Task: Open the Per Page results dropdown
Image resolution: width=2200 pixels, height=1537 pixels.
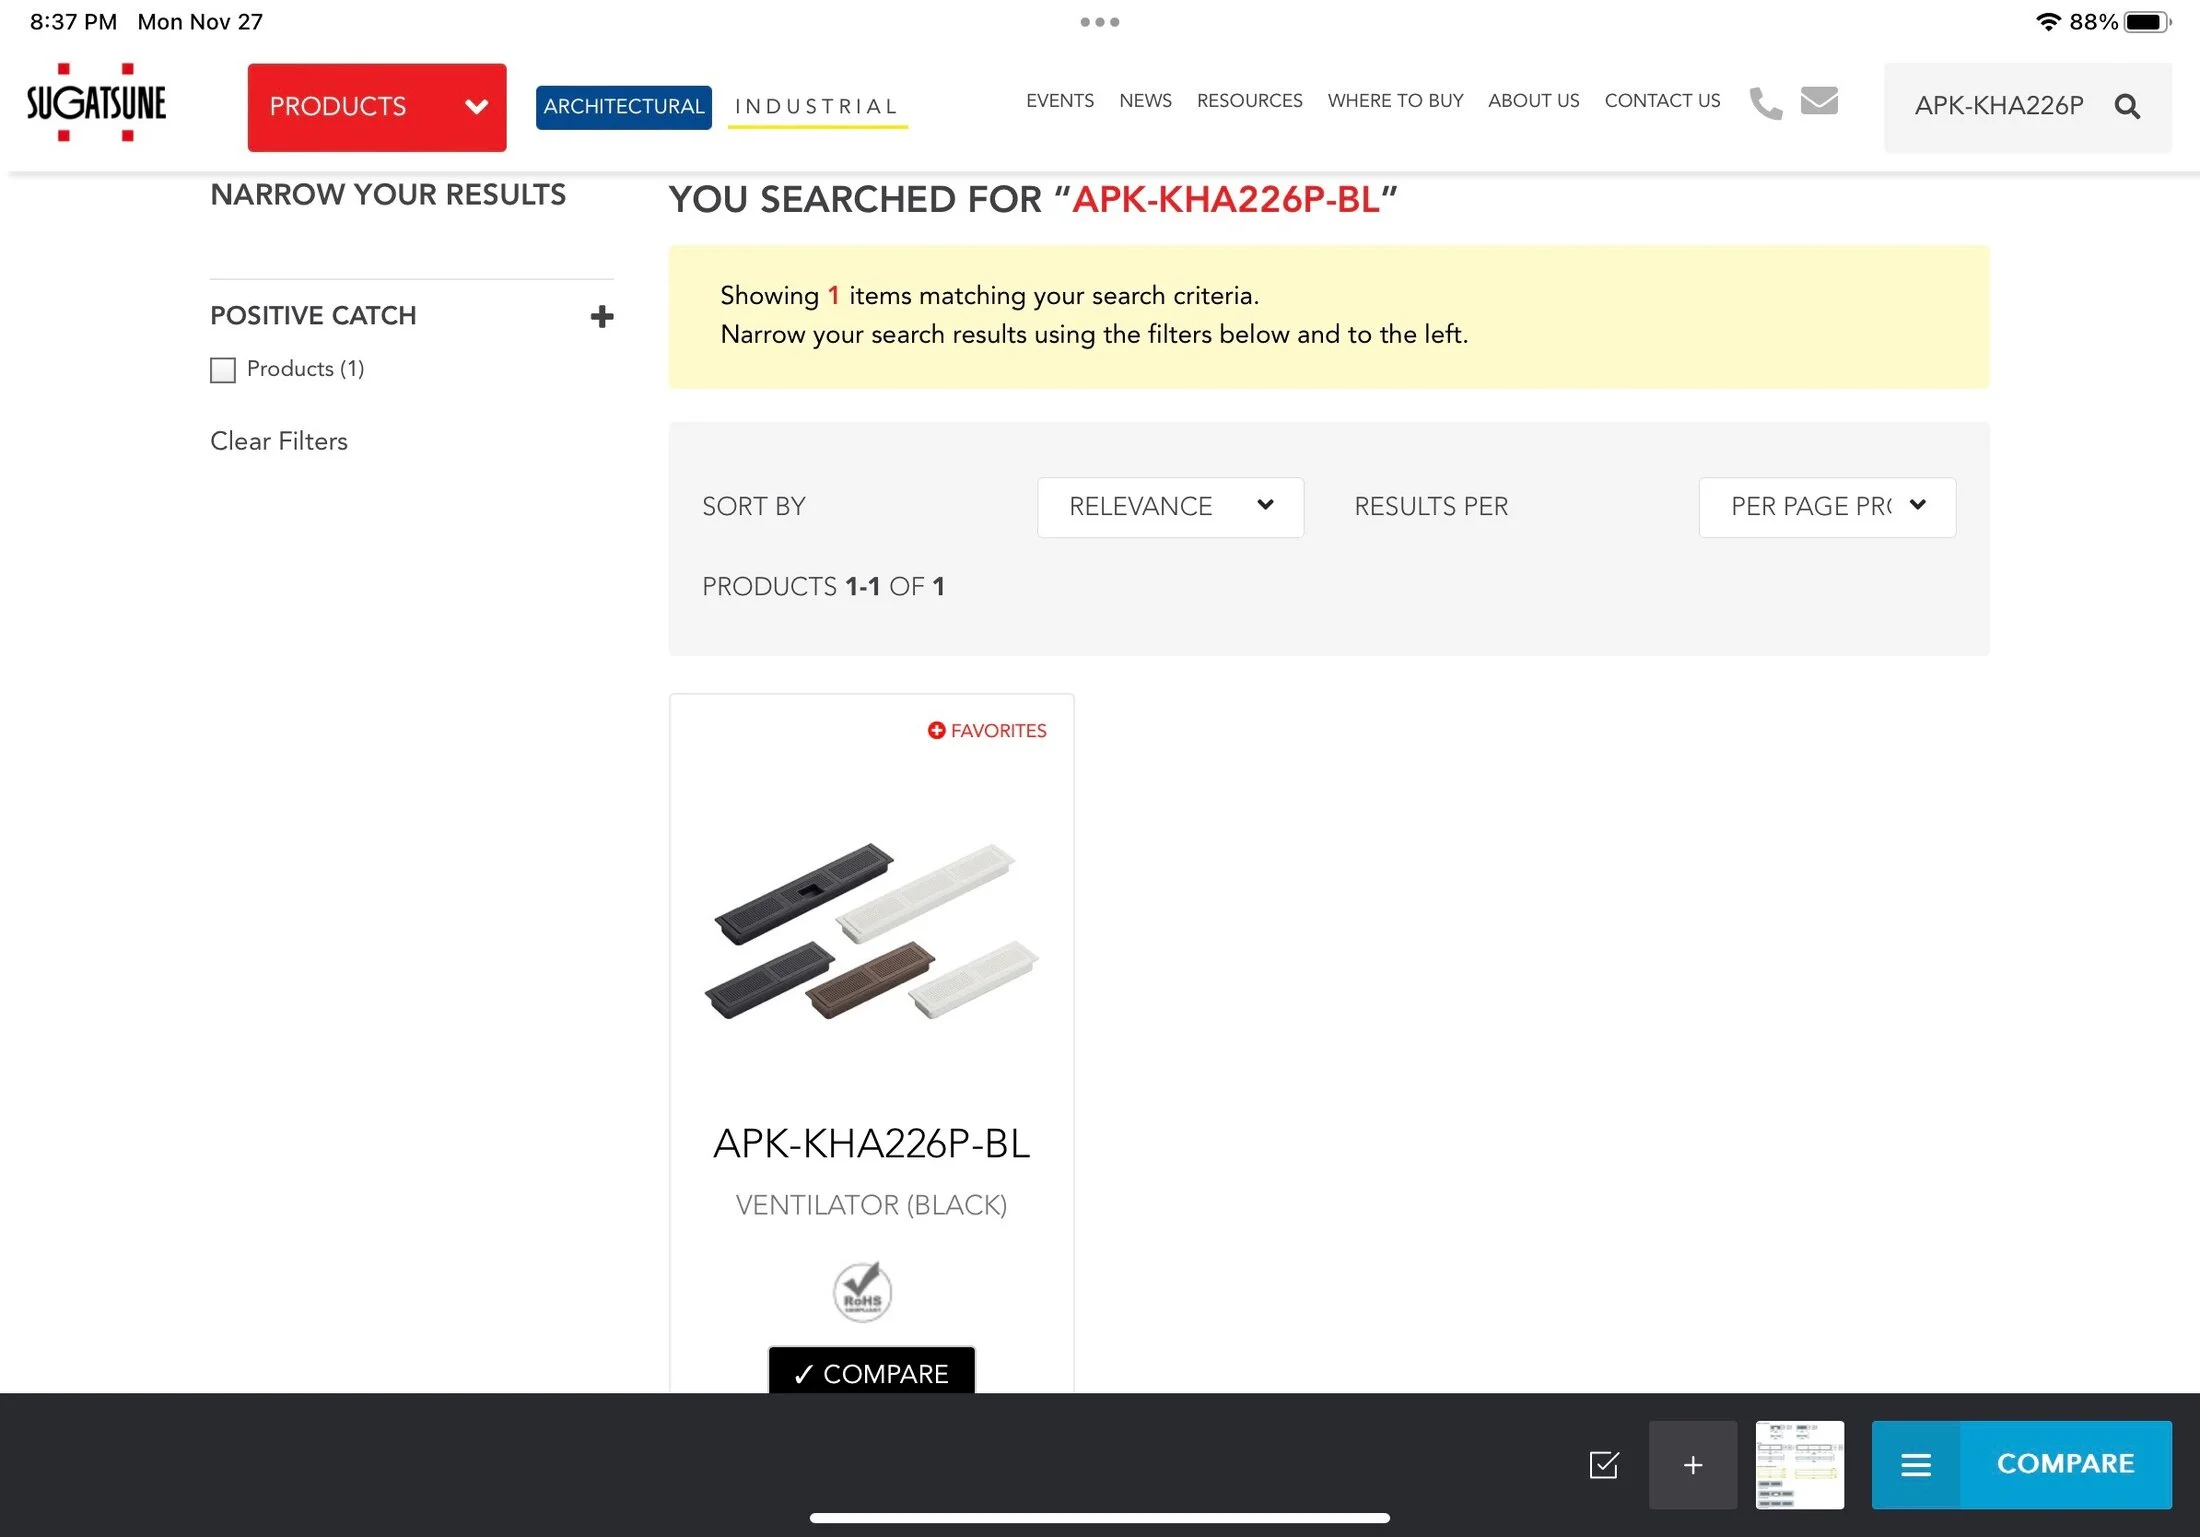Action: tap(1826, 507)
